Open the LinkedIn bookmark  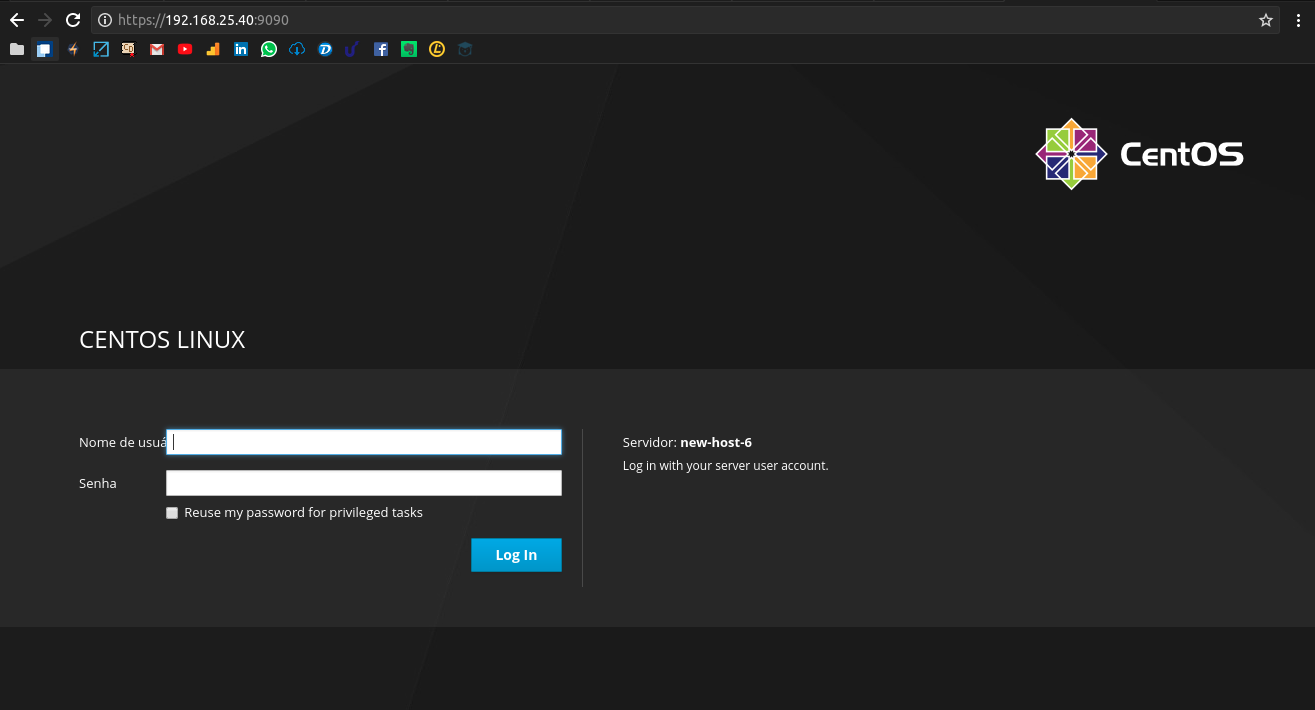point(241,49)
